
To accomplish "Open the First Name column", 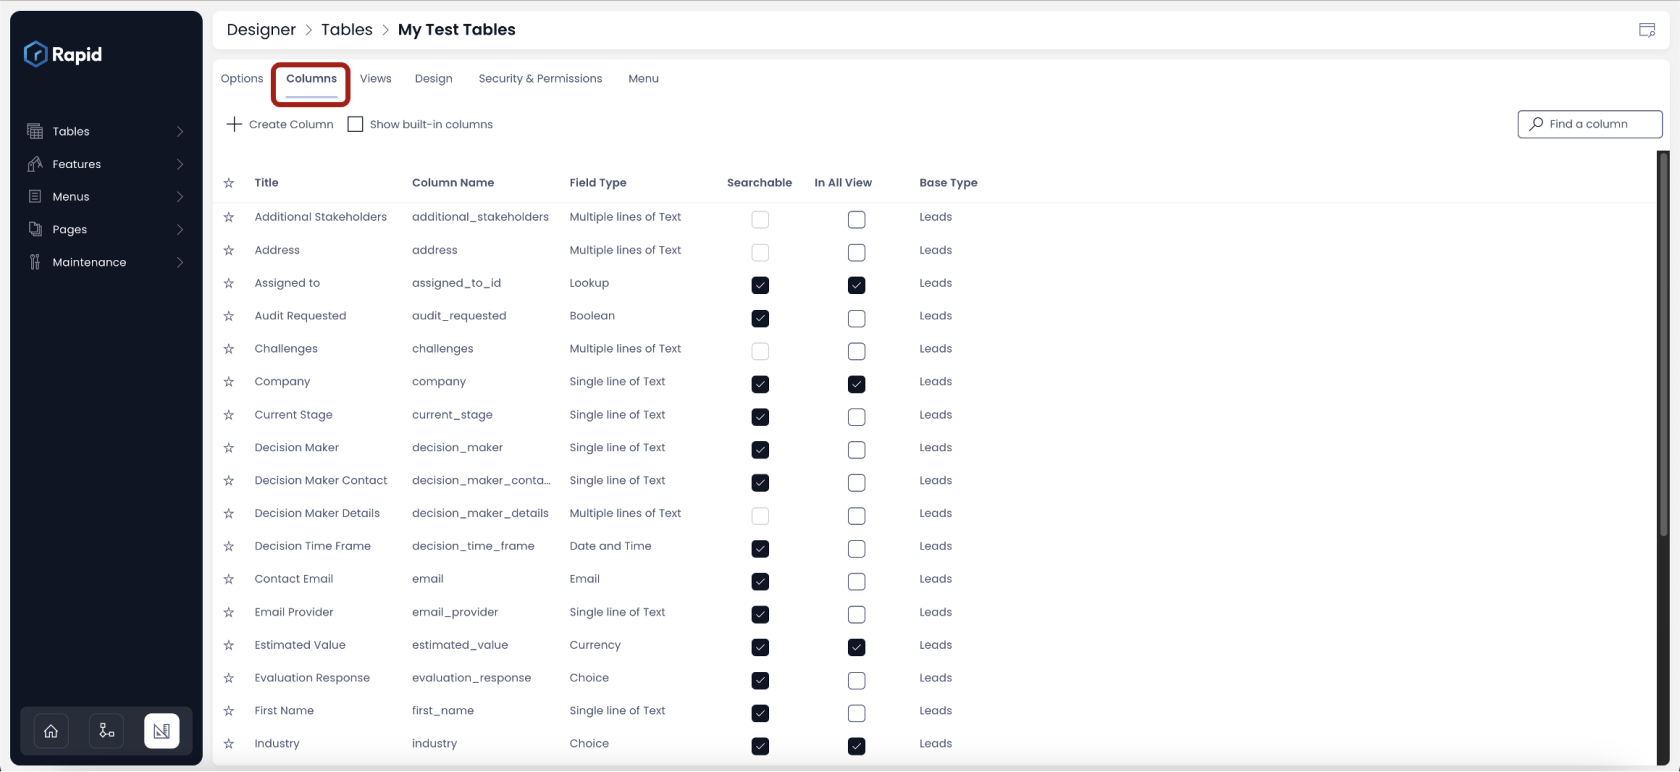I will tap(284, 711).
